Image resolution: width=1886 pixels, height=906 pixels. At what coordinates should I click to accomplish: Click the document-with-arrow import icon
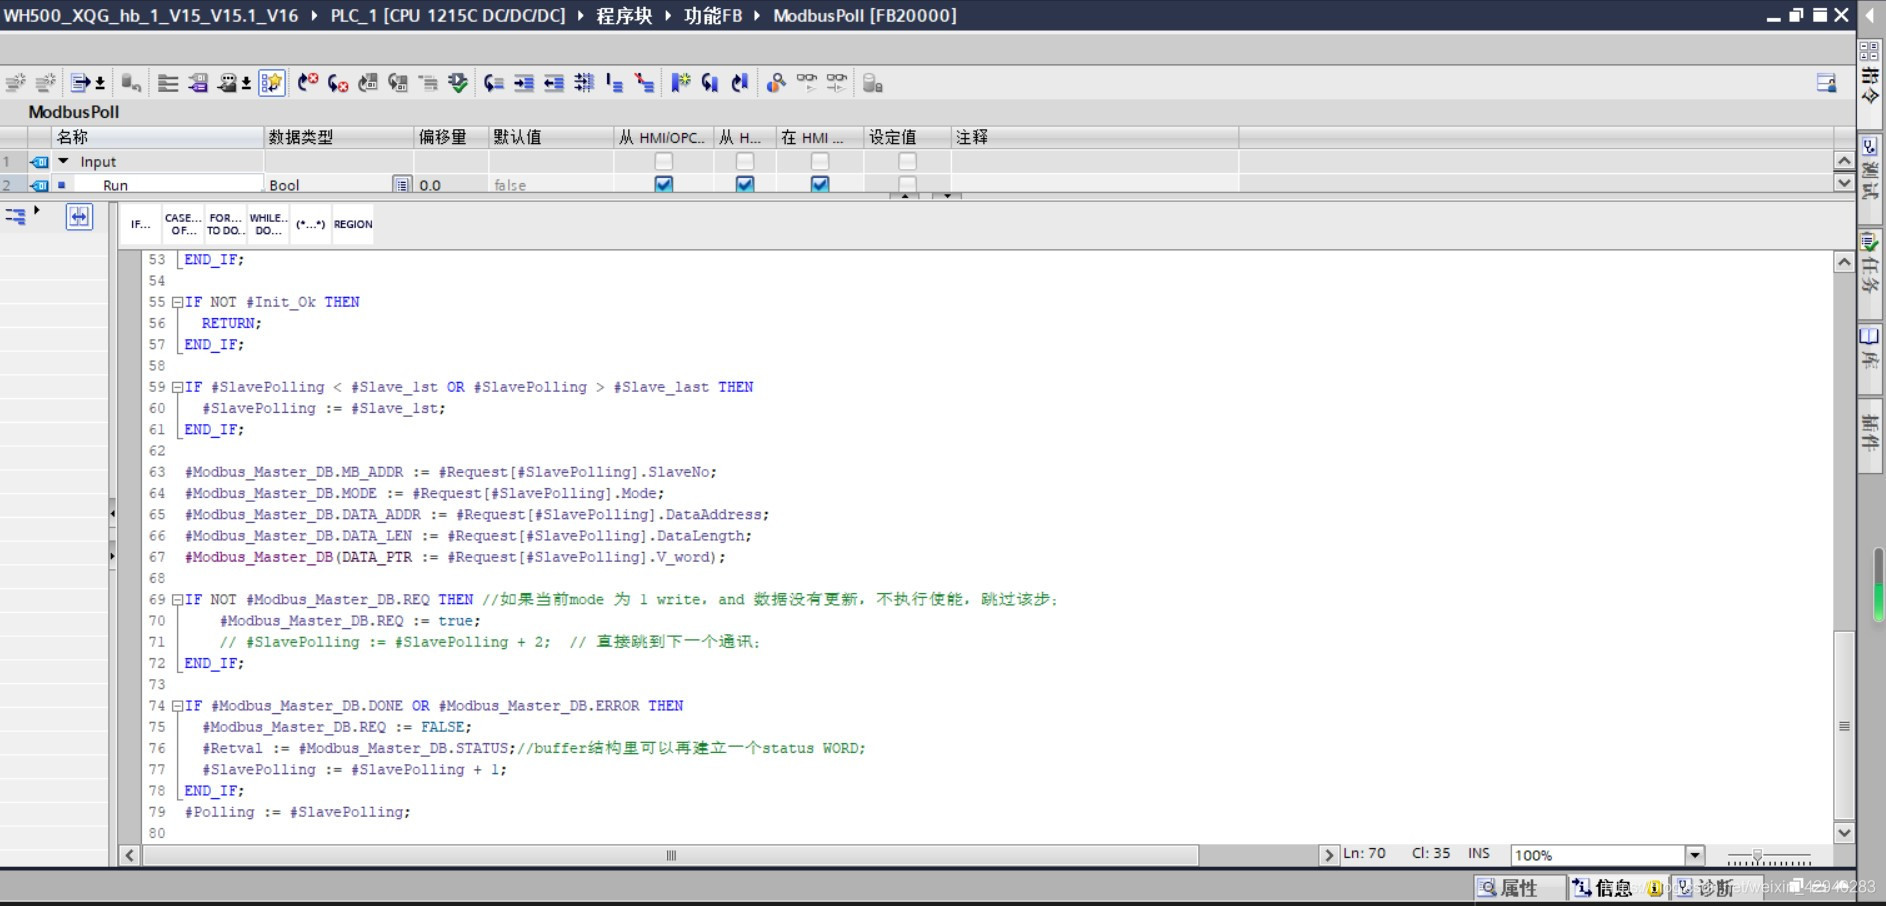pyautogui.click(x=82, y=83)
